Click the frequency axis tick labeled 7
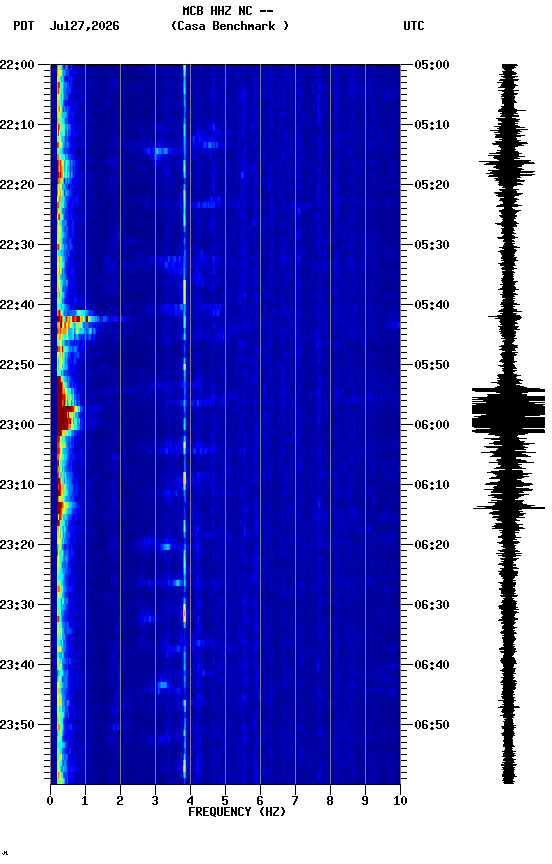Image resolution: width=552 pixels, height=864 pixels. 295,801
